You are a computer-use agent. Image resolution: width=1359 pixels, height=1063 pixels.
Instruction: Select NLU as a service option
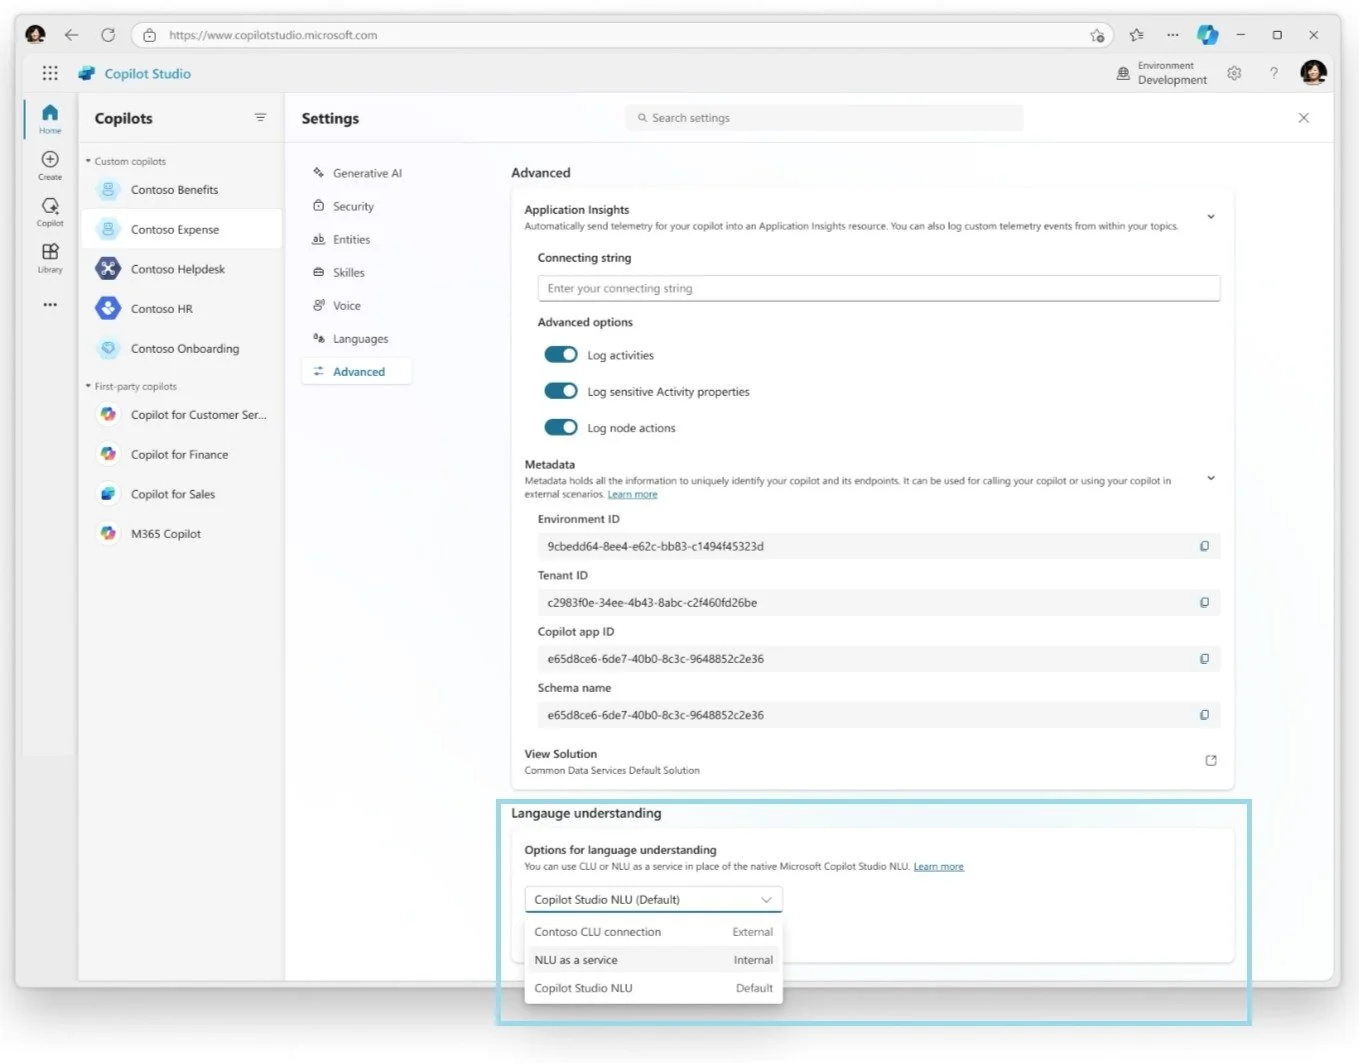(x=654, y=960)
